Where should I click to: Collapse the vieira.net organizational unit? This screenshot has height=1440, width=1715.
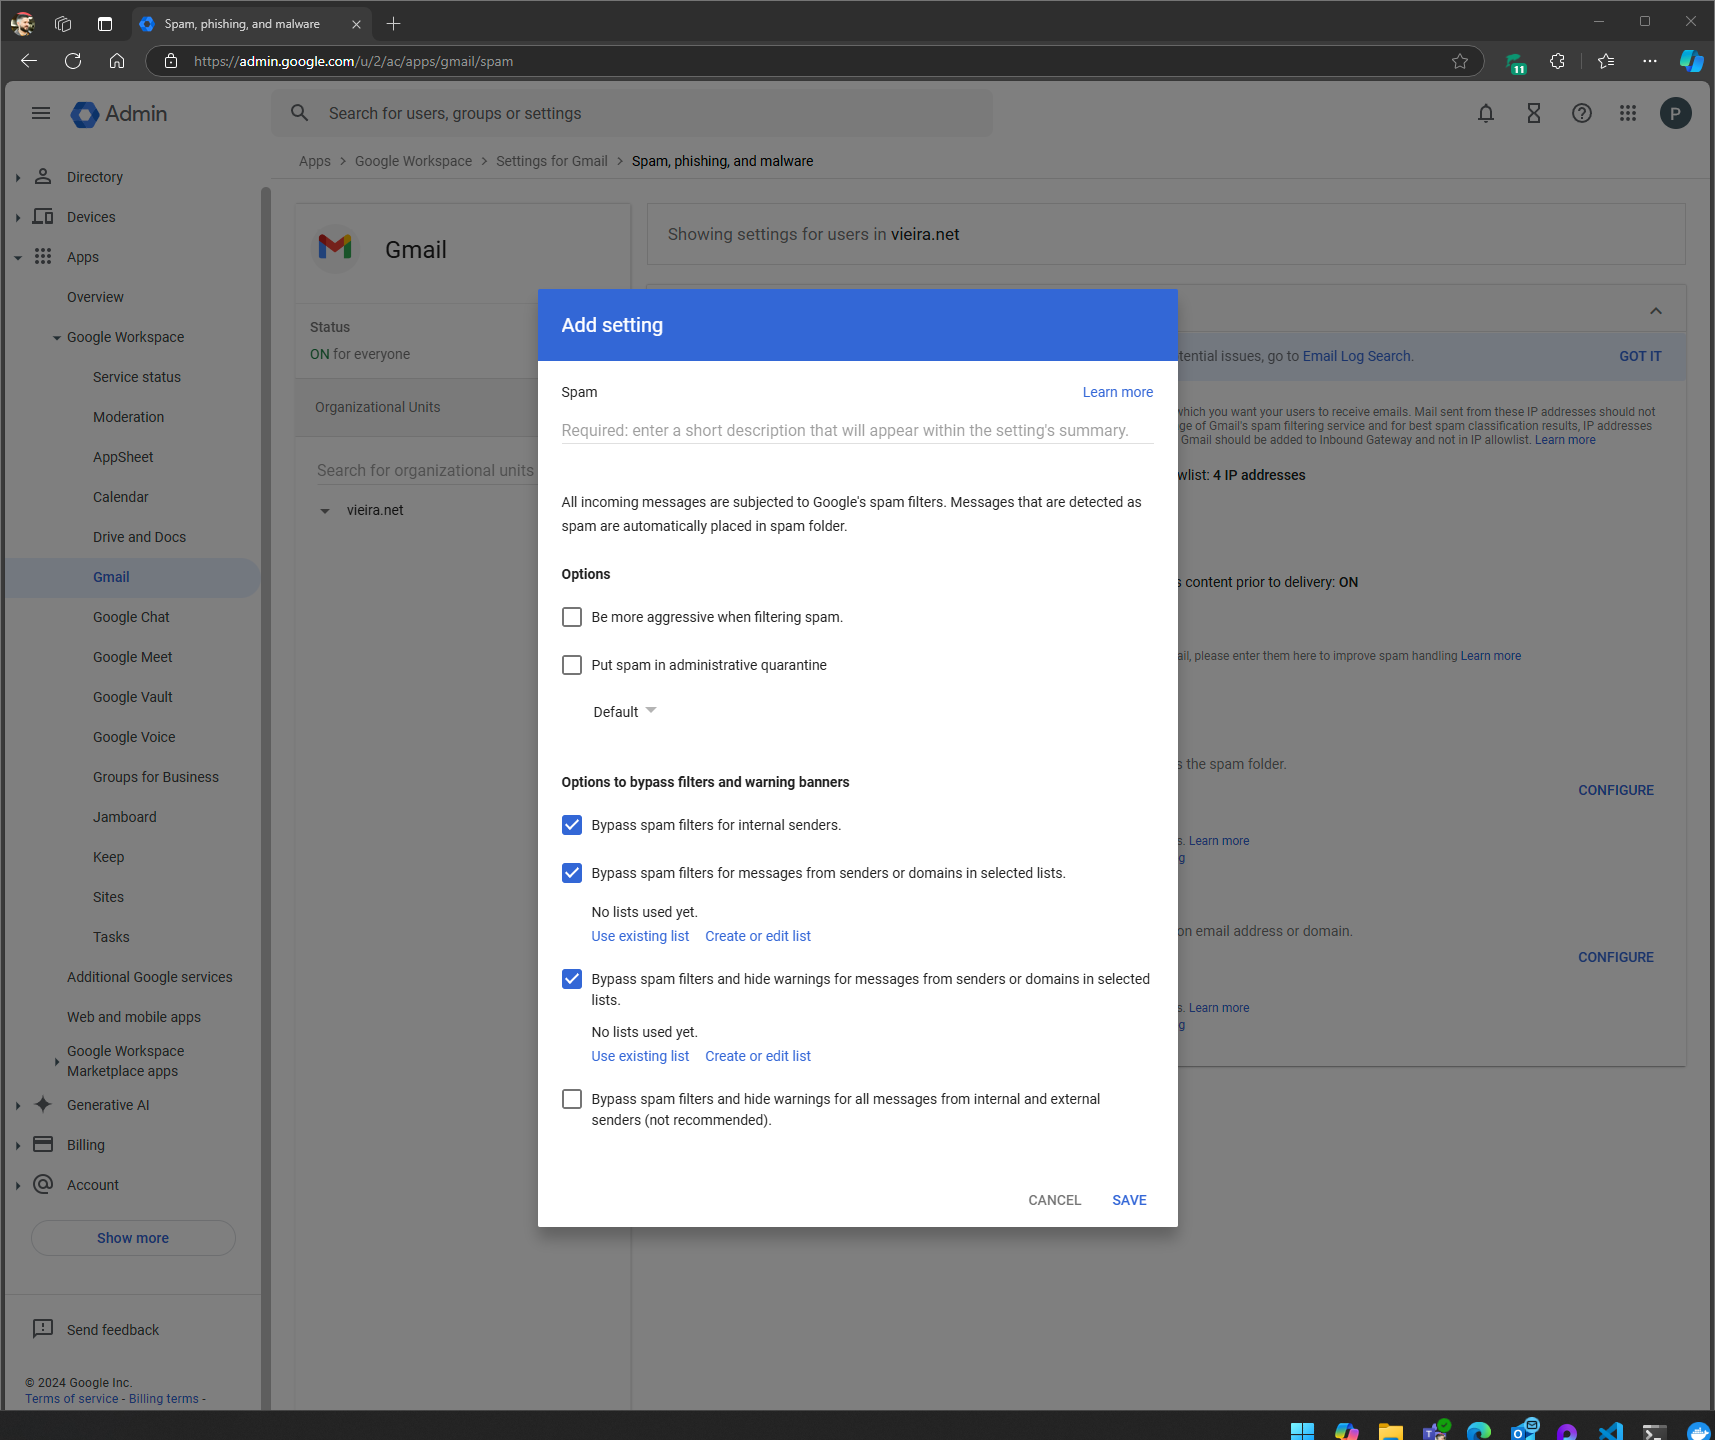click(x=325, y=511)
